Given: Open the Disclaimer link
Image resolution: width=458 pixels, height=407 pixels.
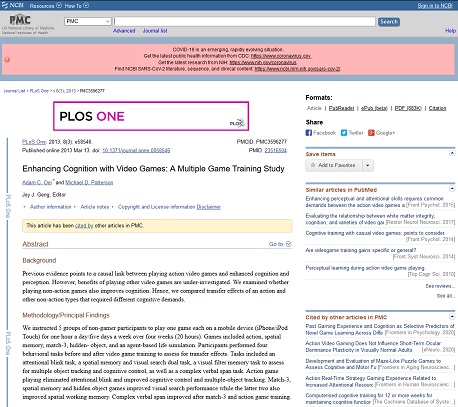Looking at the screenshot, I should (209, 207).
